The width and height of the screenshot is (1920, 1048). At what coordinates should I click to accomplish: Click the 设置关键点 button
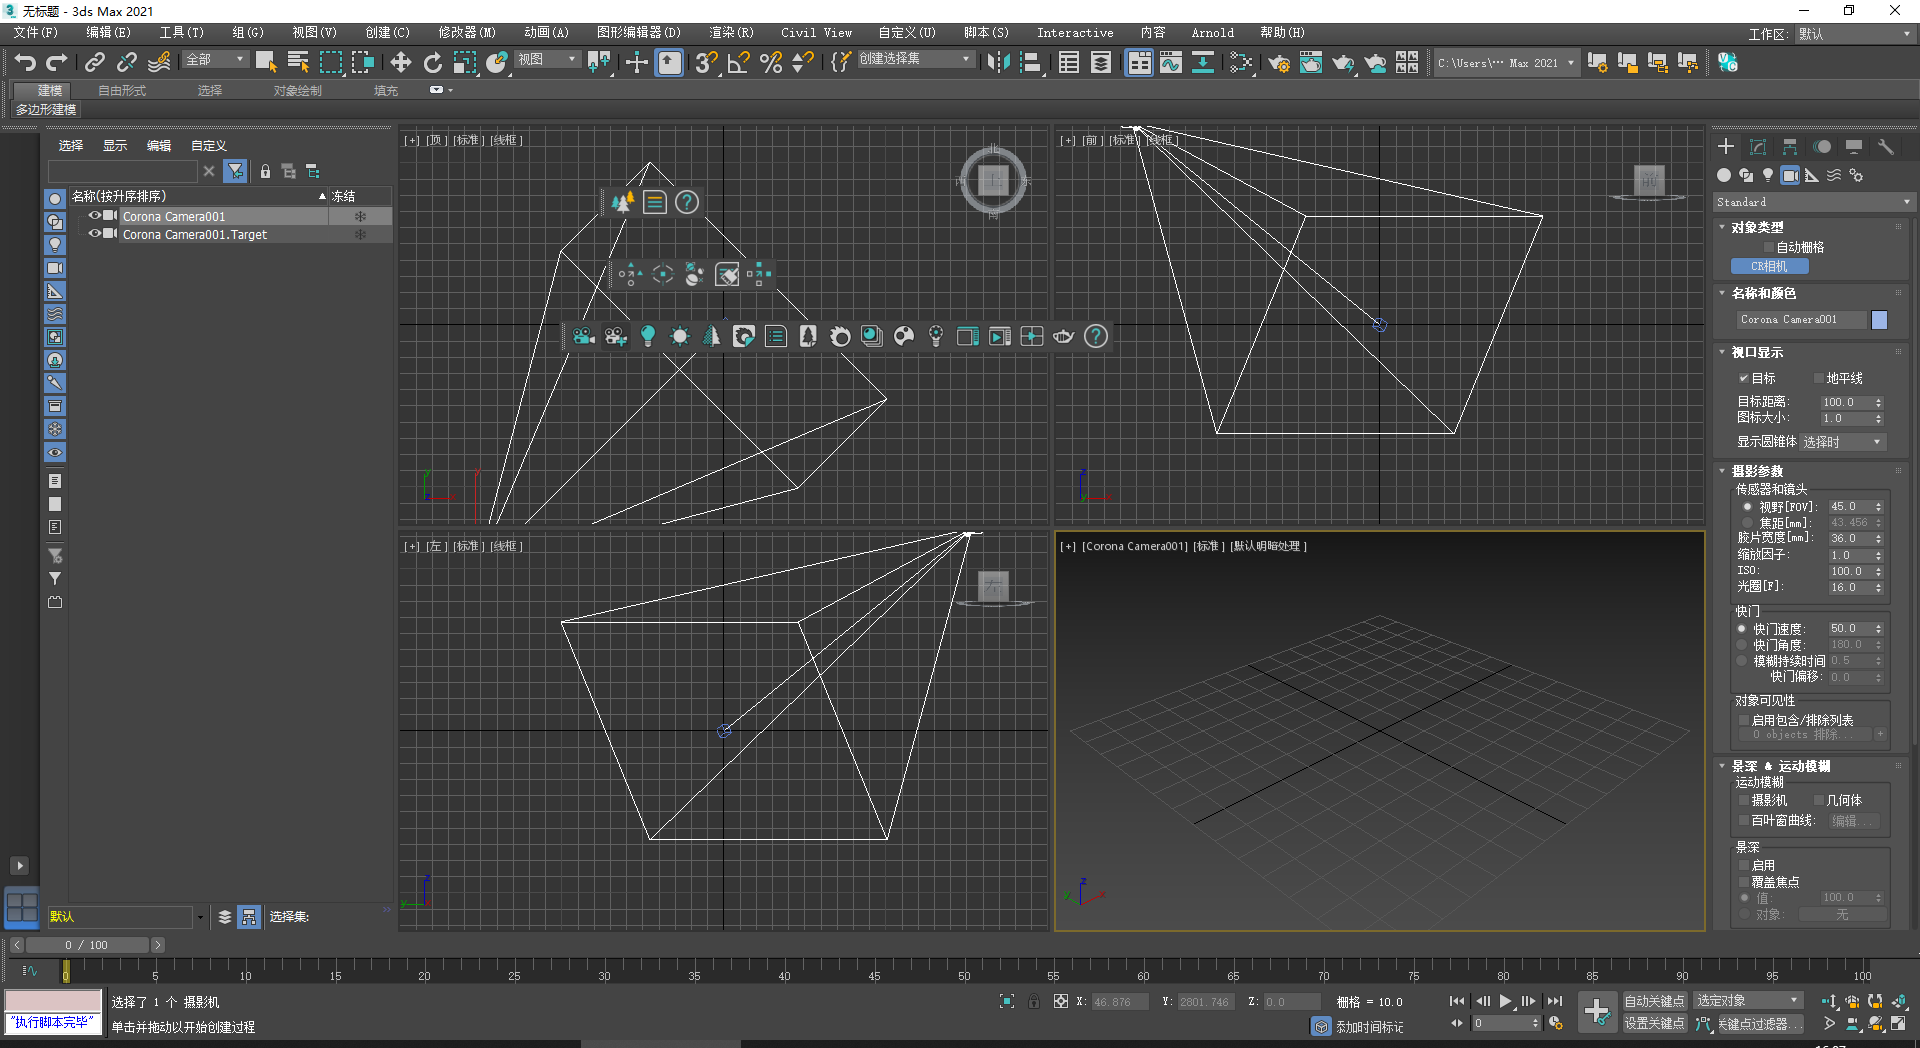pos(1655,1023)
